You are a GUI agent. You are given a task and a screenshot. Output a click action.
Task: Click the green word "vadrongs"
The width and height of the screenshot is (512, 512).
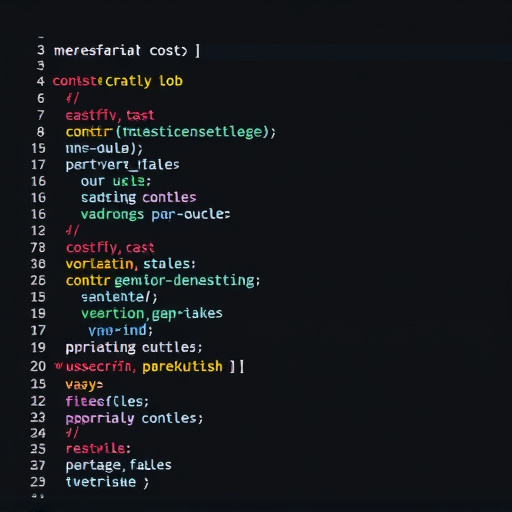pyautogui.click(x=112, y=214)
